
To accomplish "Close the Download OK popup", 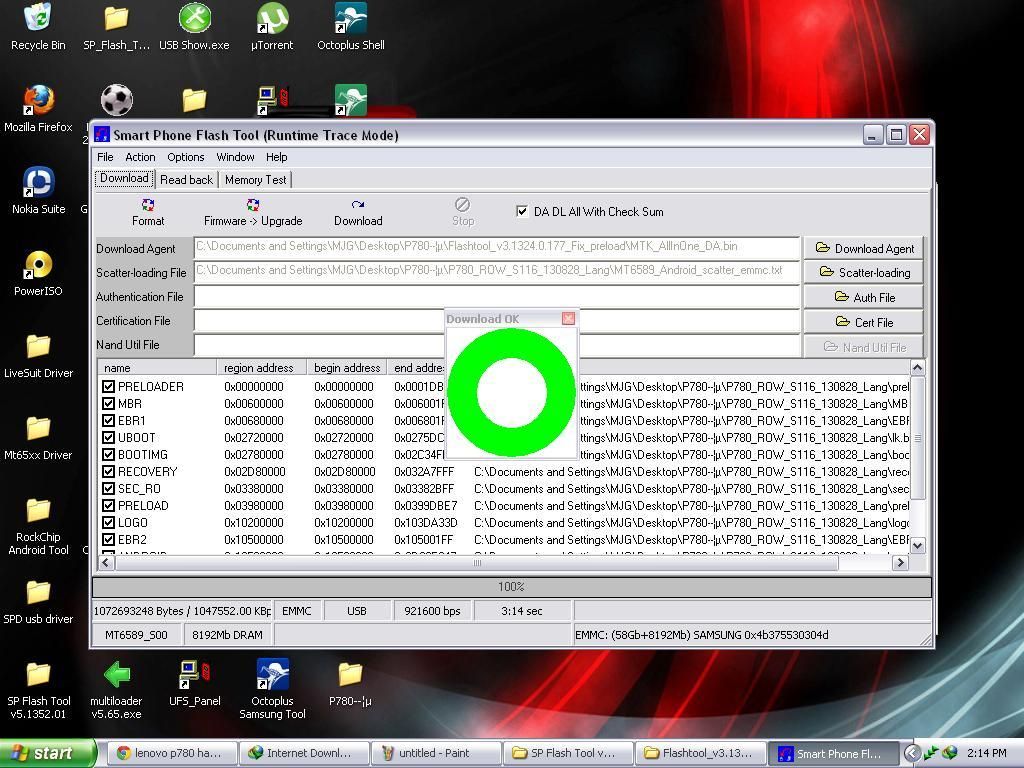I will click(568, 318).
